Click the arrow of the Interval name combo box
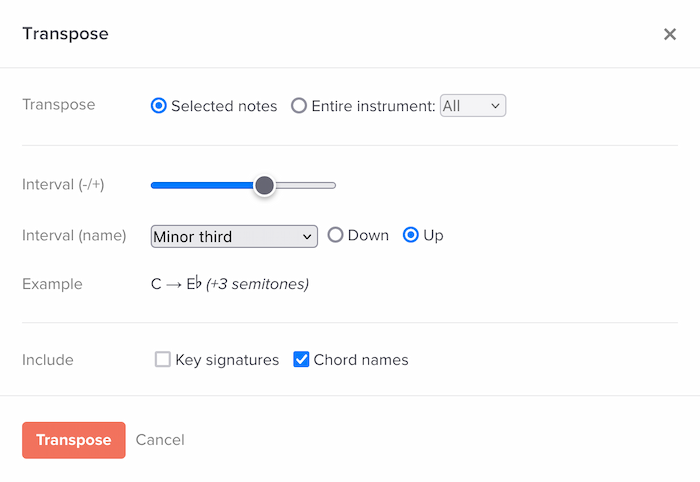Viewport: 700px width, 482px height. [x=307, y=236]
